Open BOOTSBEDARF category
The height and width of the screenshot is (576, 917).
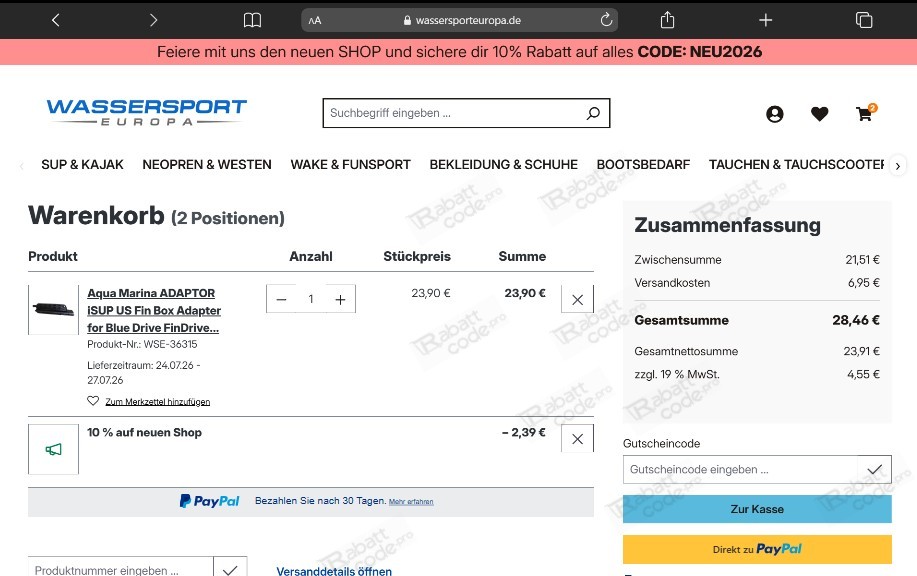click(643, 165)
